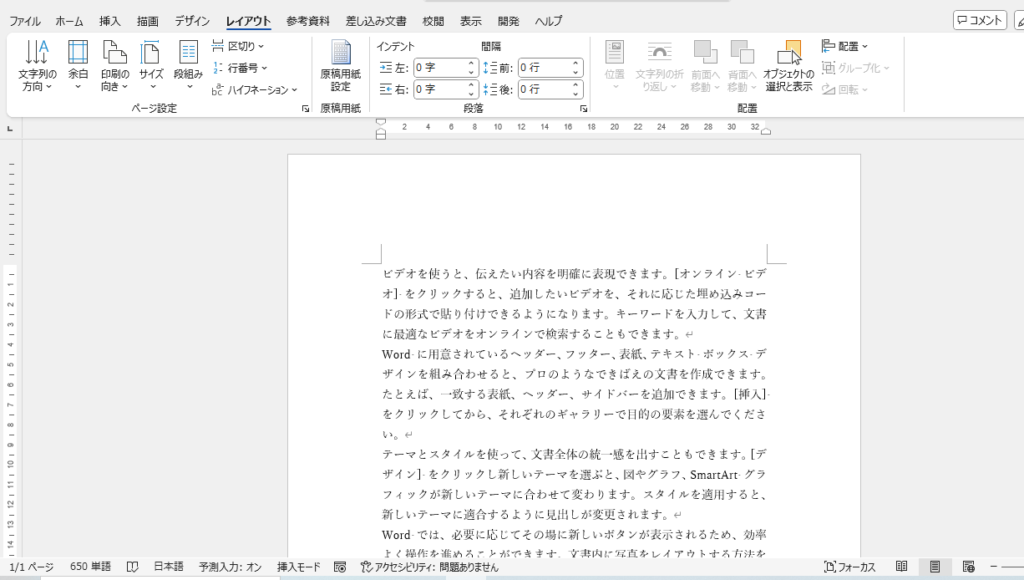Open the 段組み columns menu

pyautogui.click(x=188, y=65)
